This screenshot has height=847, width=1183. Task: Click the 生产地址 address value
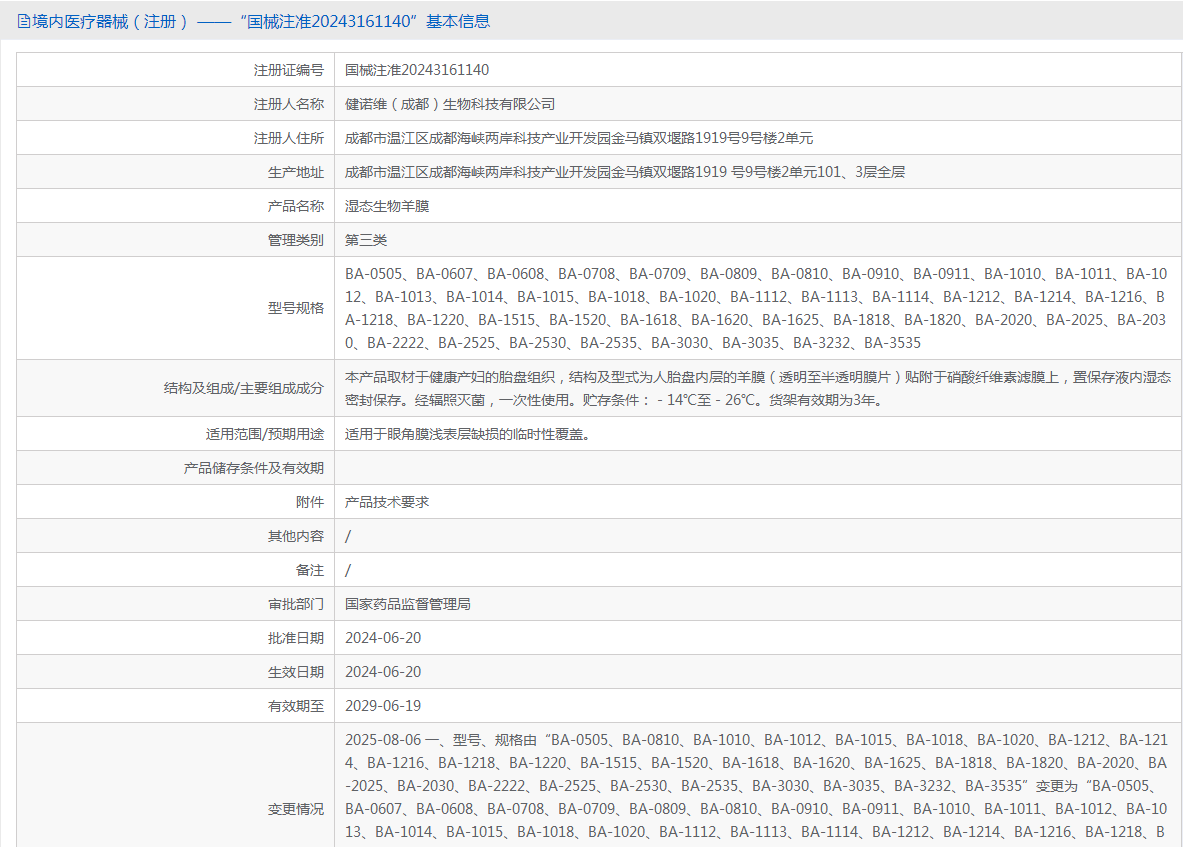[x=624, y=172]
